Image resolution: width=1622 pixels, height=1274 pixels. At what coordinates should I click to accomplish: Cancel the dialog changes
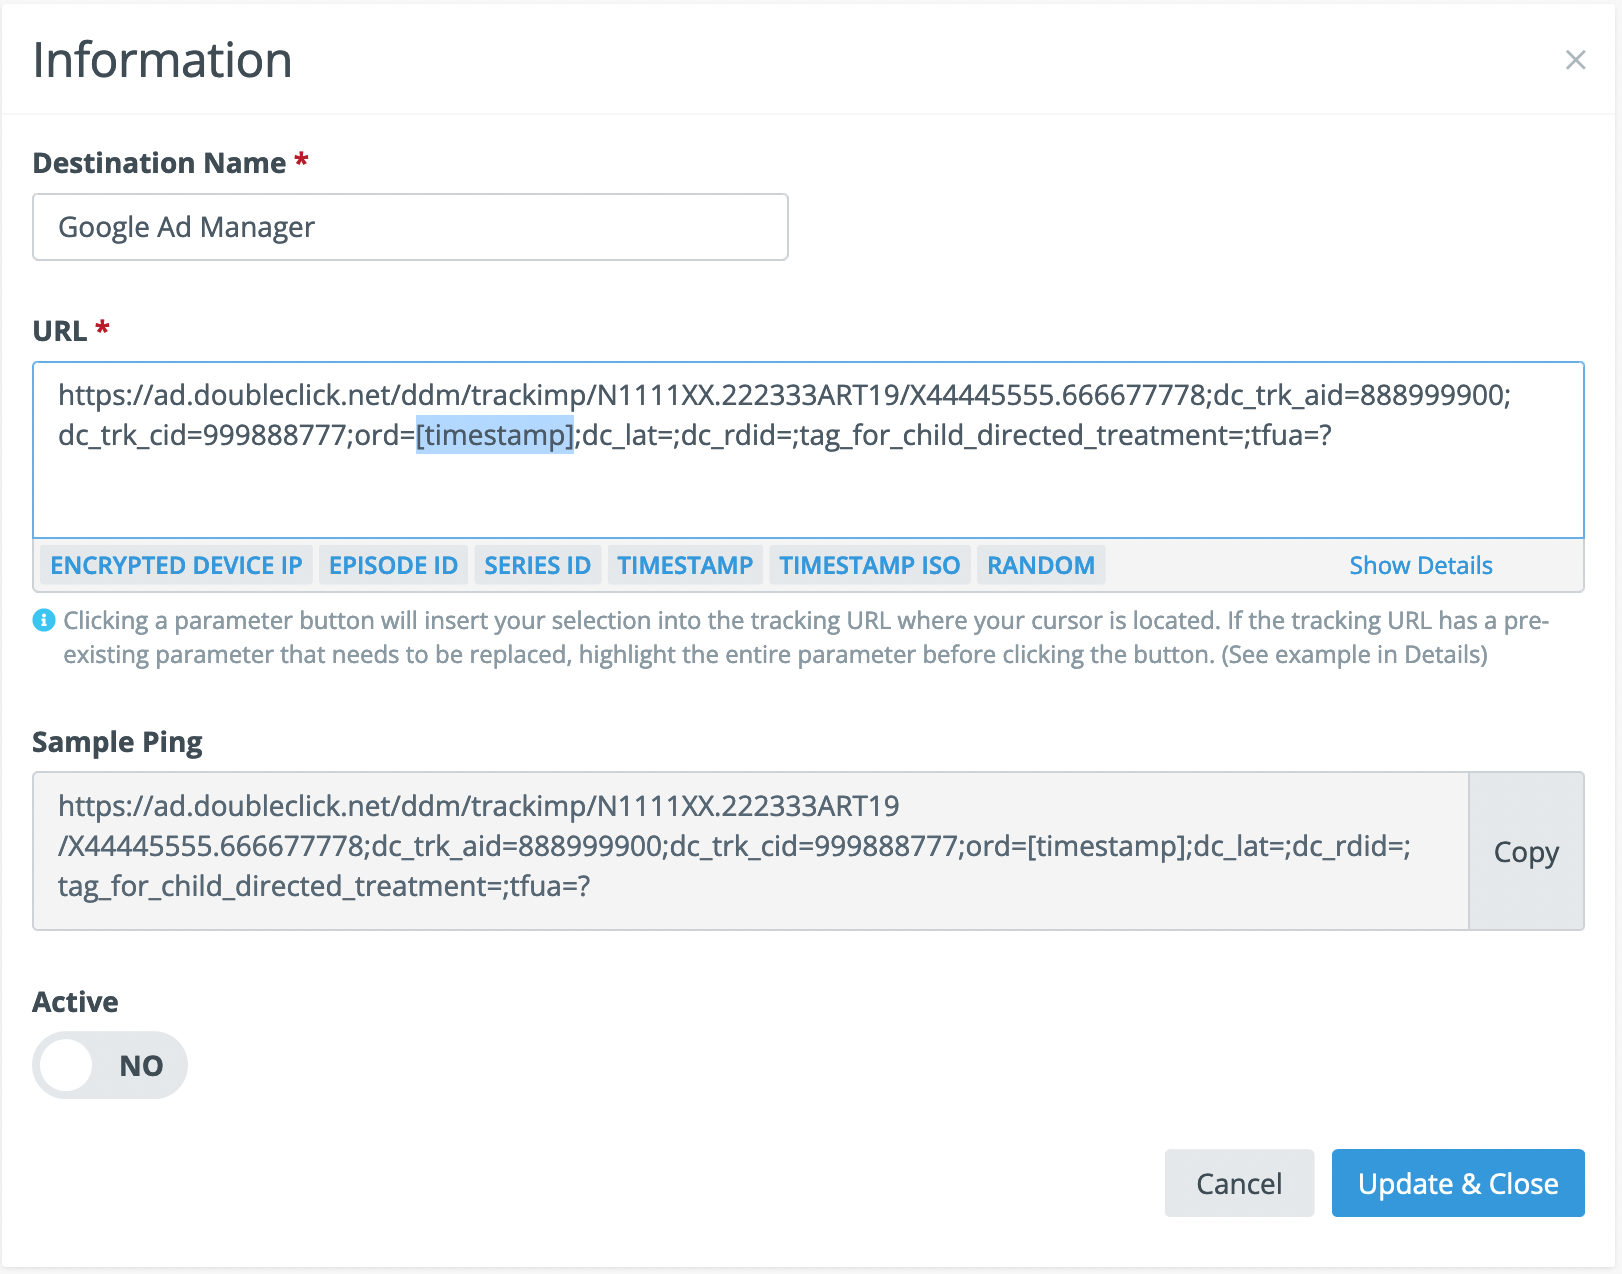point(1239,1183)
